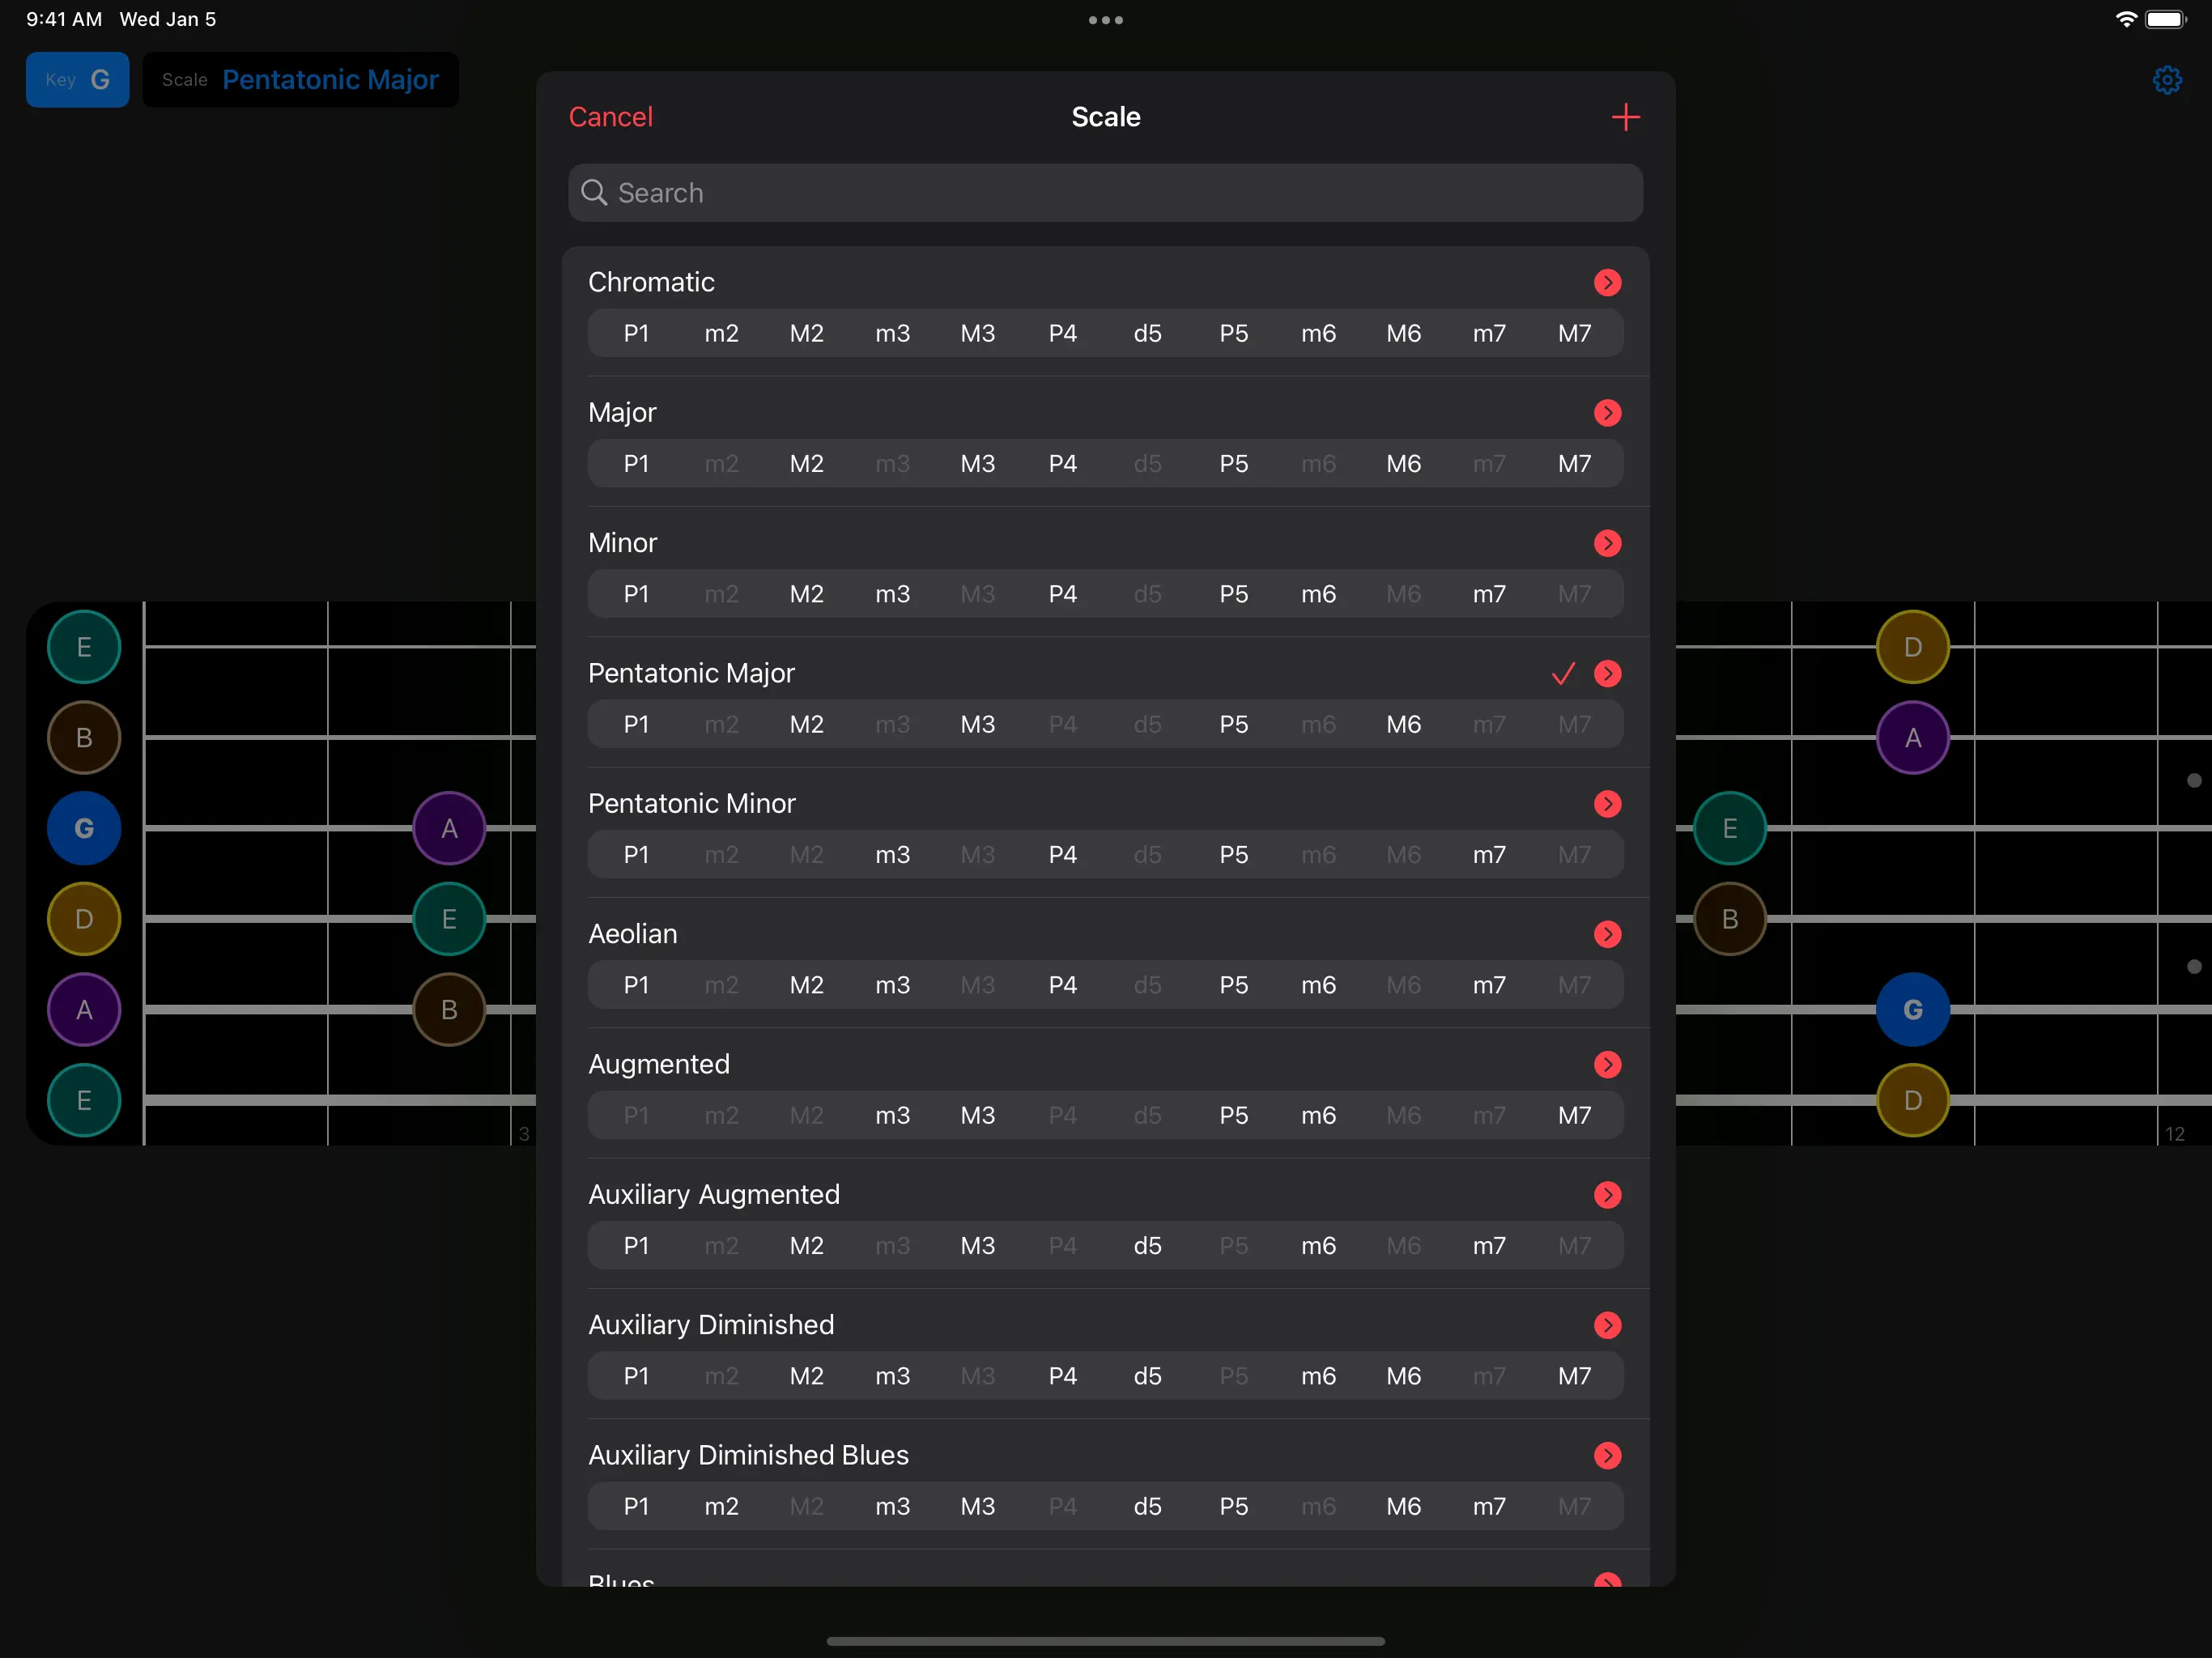
Task: Tap the search magnifier icon
Action: point(594,192)
